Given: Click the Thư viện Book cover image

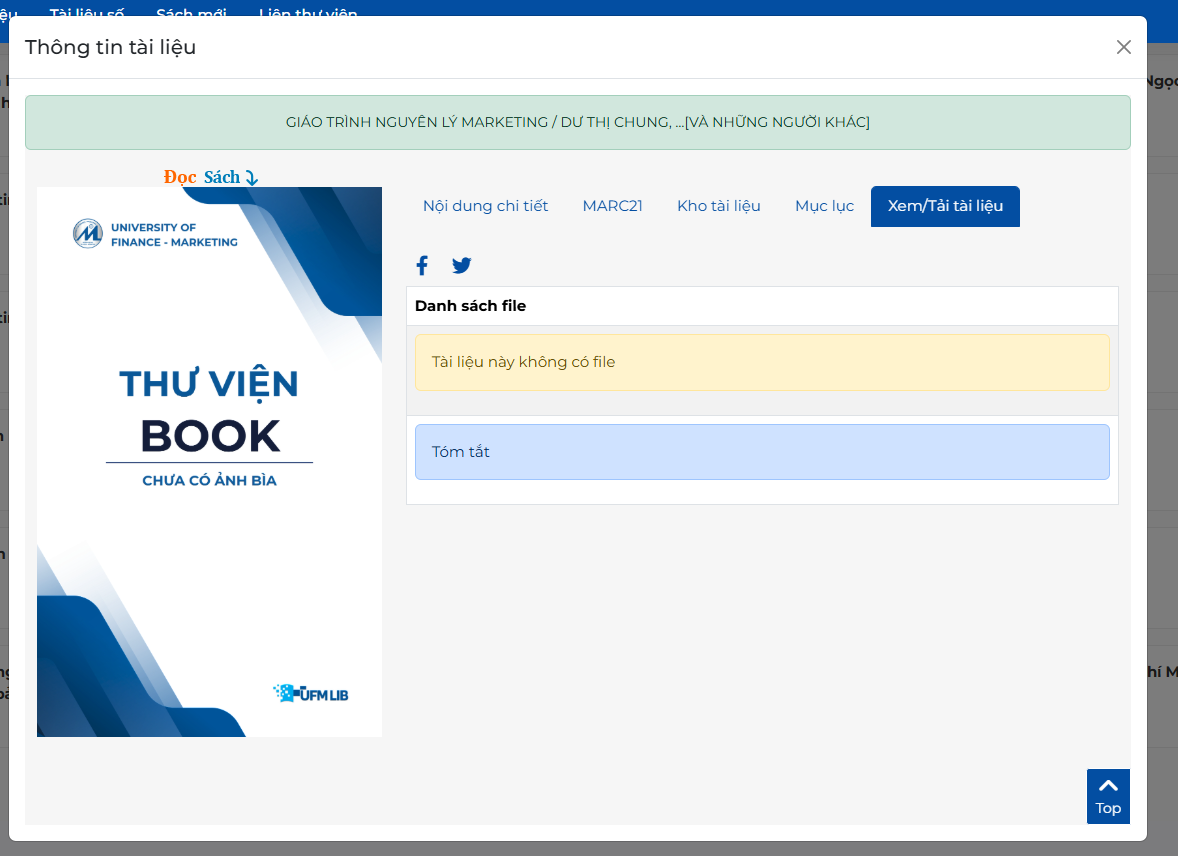Looking at the screenshot, I should pos(210,461).
